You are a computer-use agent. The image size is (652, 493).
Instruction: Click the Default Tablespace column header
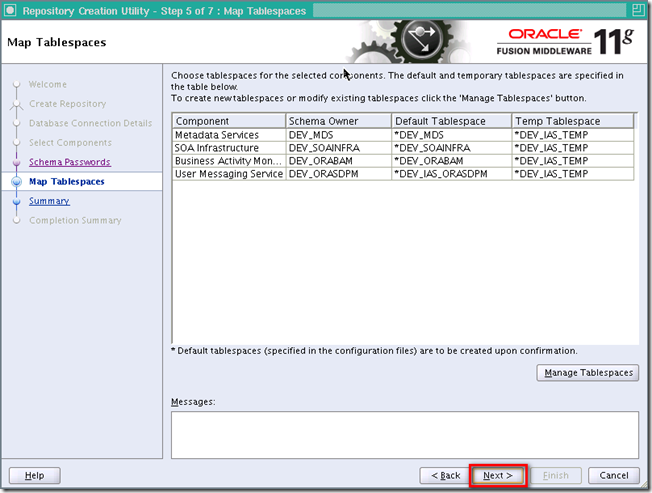pyautogui.click(x=452, y=121)
